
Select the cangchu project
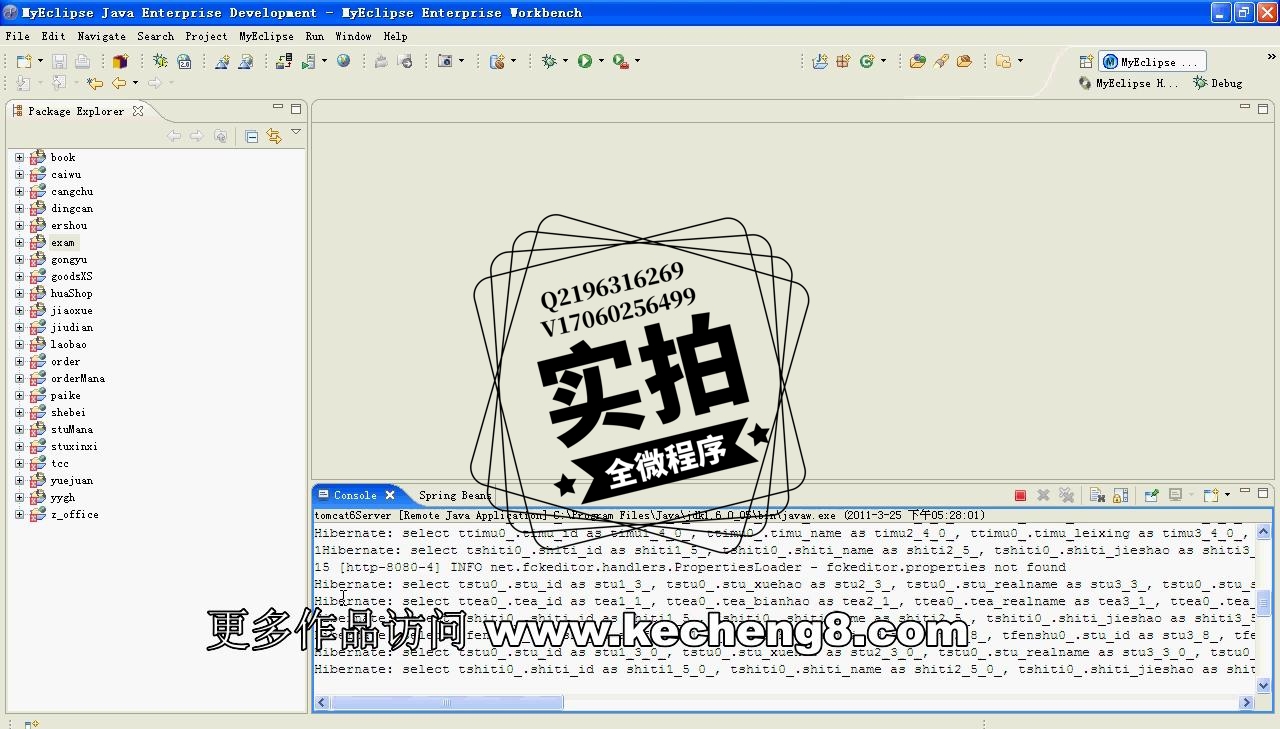coord(72,191)
